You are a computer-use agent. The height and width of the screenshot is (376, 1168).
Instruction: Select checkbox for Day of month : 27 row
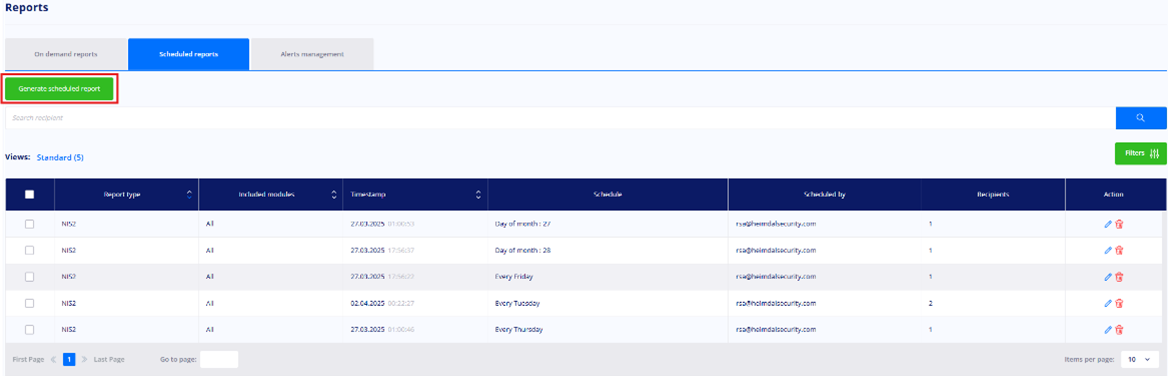30,223
